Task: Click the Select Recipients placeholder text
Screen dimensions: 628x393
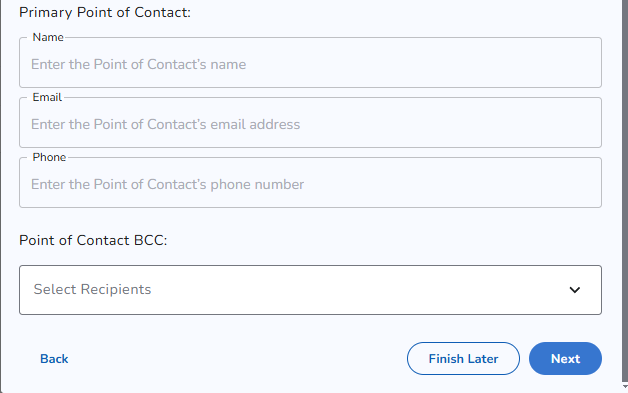Action: click(92, 289)
